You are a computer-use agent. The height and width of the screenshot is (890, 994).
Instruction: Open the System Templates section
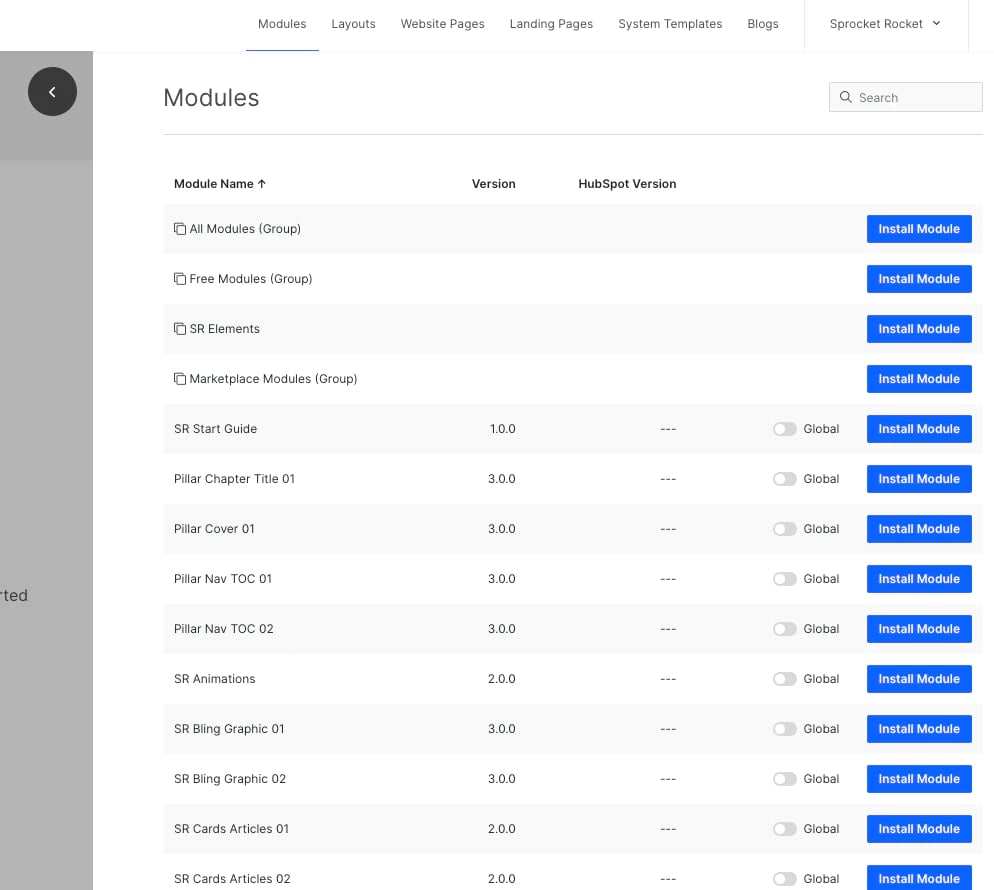pyautogui.click(x=670, y=23)
